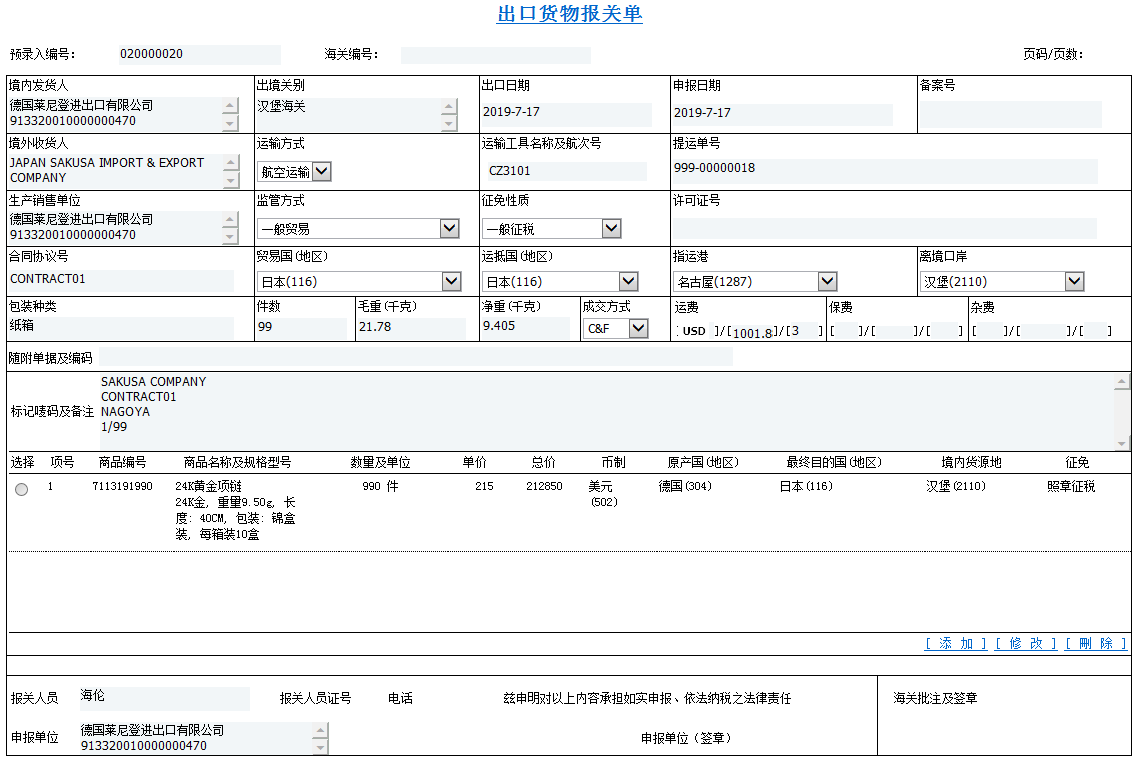
Task: Select the radio button for item 1
Action: (x=22, y=489)
